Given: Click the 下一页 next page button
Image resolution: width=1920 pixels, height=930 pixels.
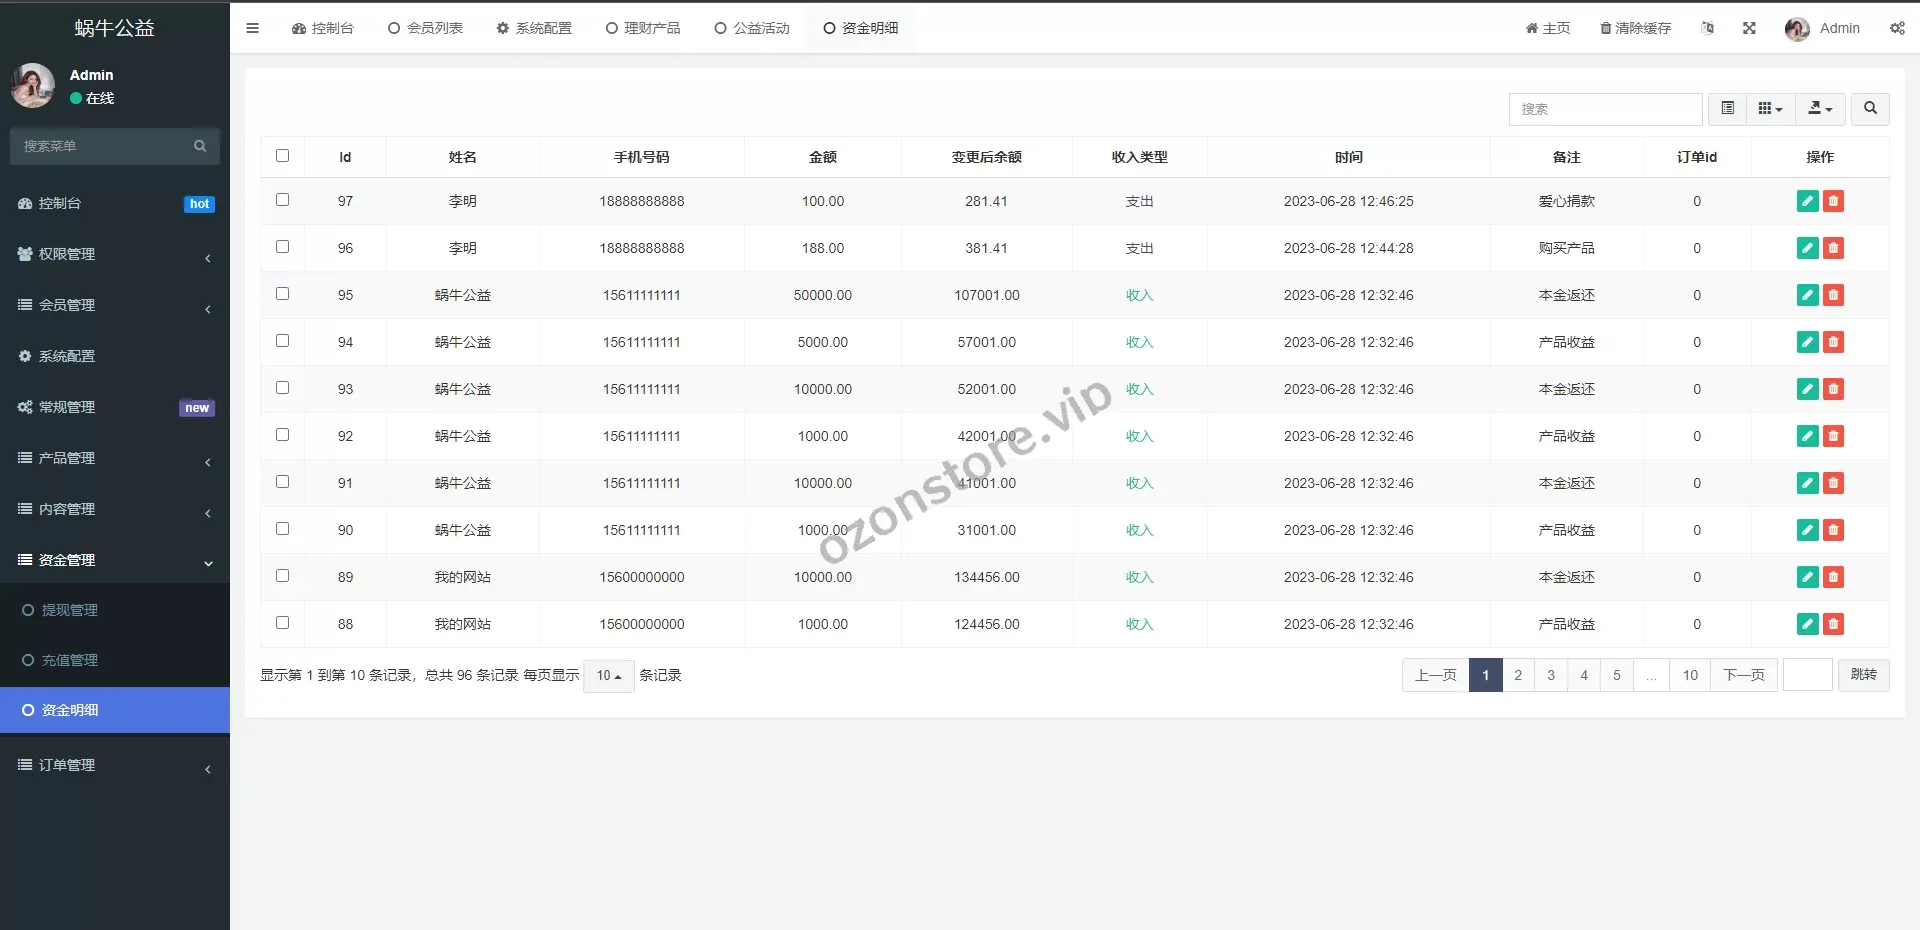Looking at the screenshot, I should [1743, 675].
